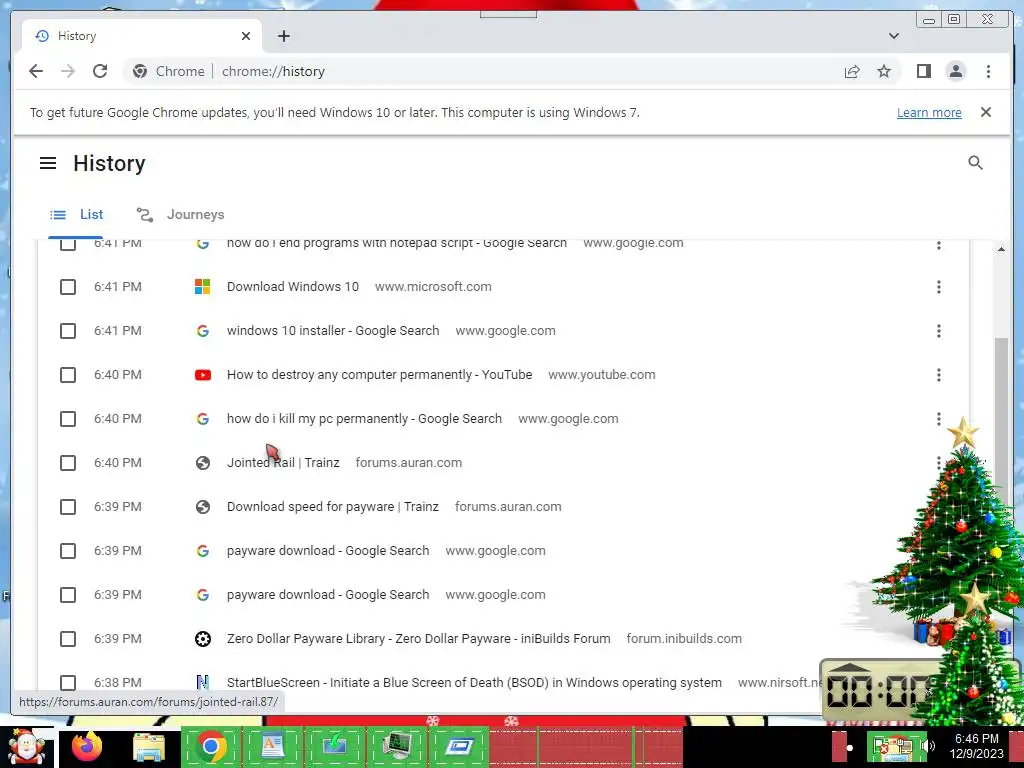
Task: Select the Chrome taskbar button
Action: click(210, 746)
